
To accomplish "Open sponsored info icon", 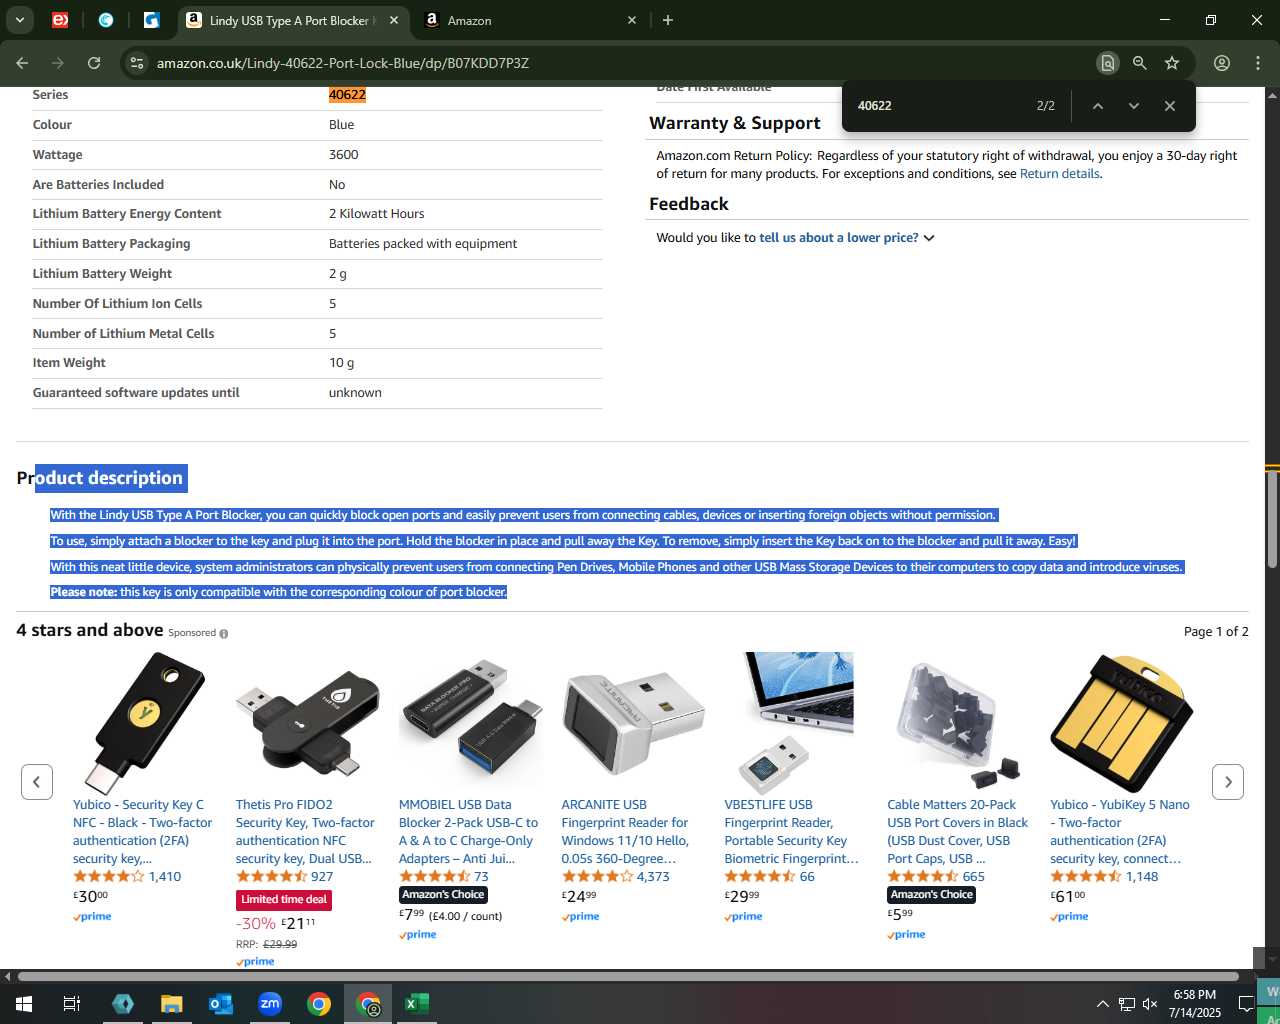I will (x=223, y=634).
